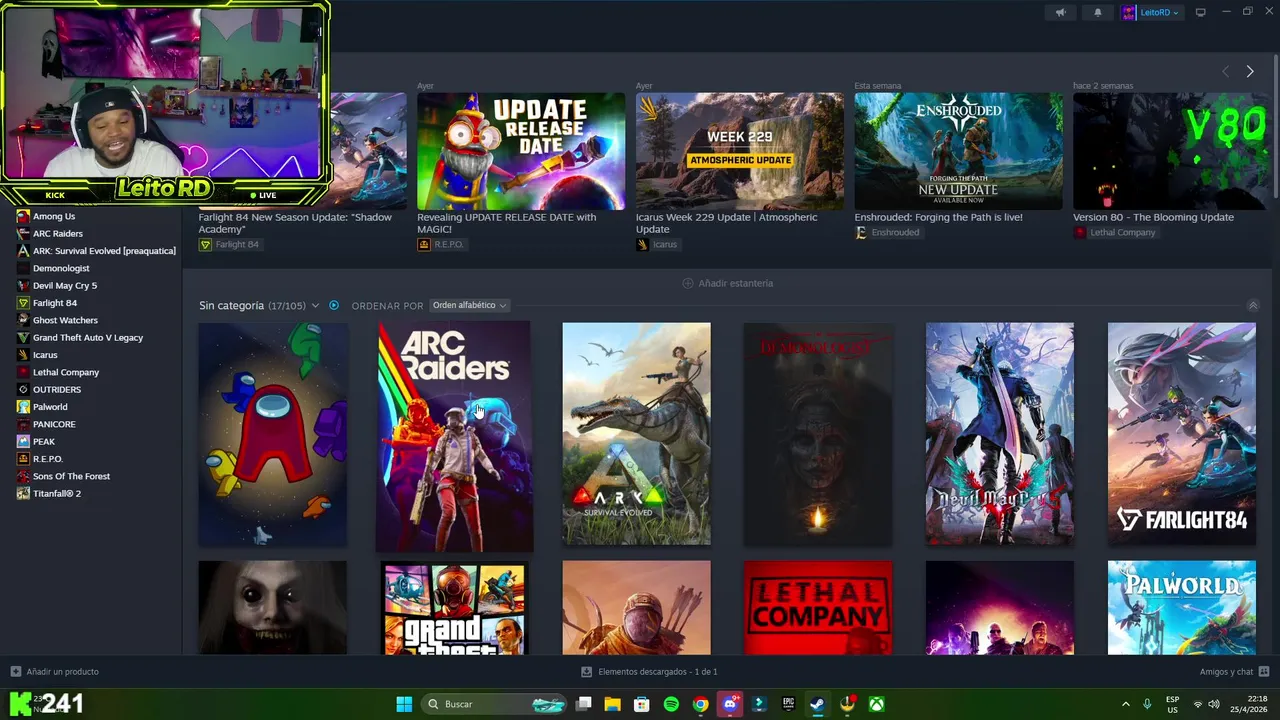
Task: Toggle the ready-to-play filter circle icon
Action: (x=334, y=305)
